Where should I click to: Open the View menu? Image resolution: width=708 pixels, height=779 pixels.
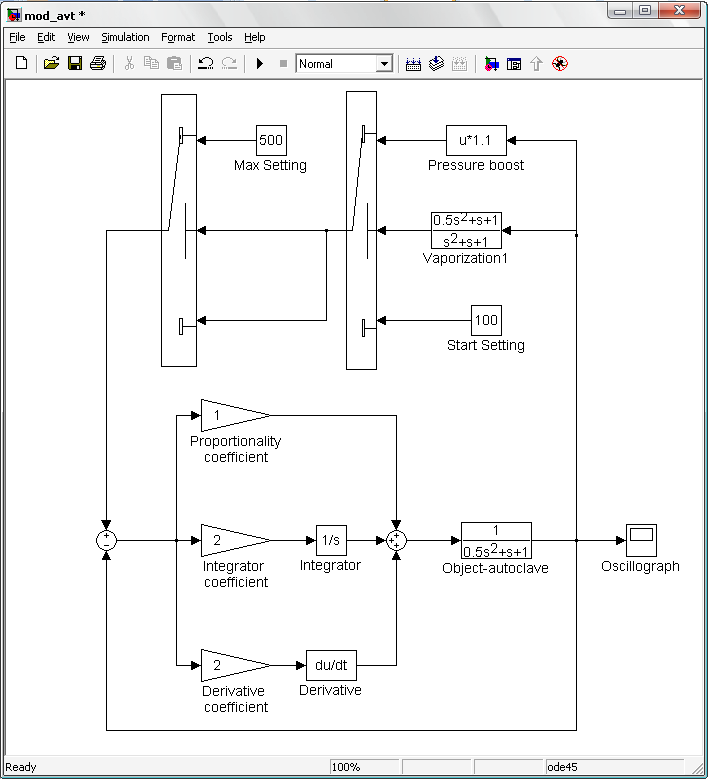[x=78, y=37]
